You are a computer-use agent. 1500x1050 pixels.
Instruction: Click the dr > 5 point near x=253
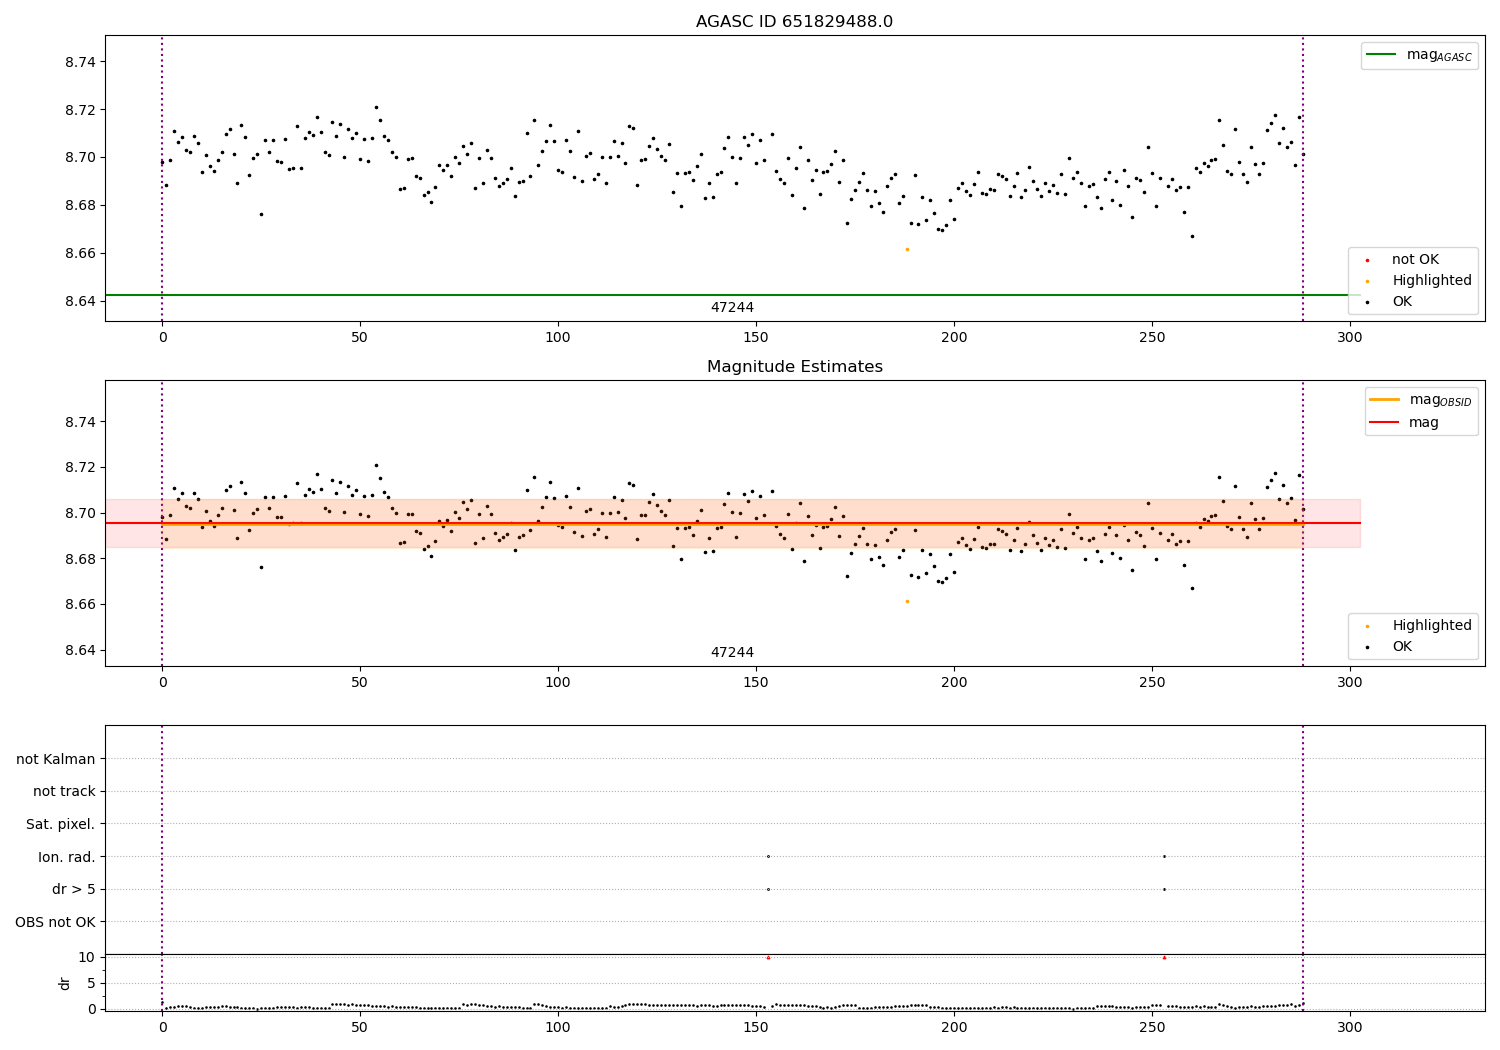[x=1164, y=889]
